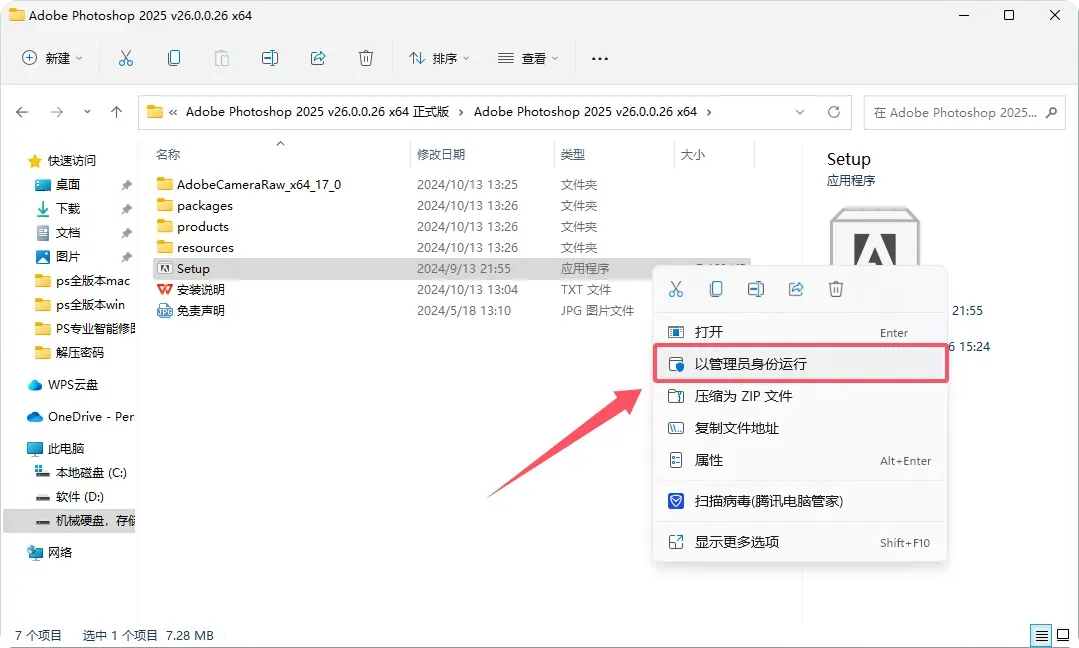Sort by the 修改日期 column header
Image resolution: width=1079 pixels, height=648 pixels.
click(440, 155)
